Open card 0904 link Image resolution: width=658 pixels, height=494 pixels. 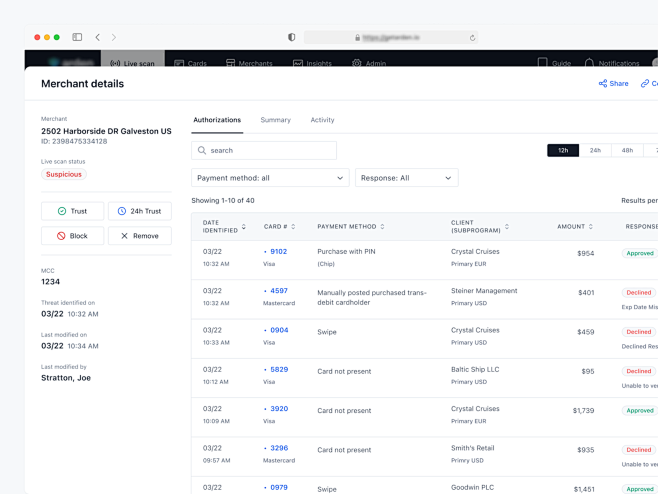coord(279,330)
